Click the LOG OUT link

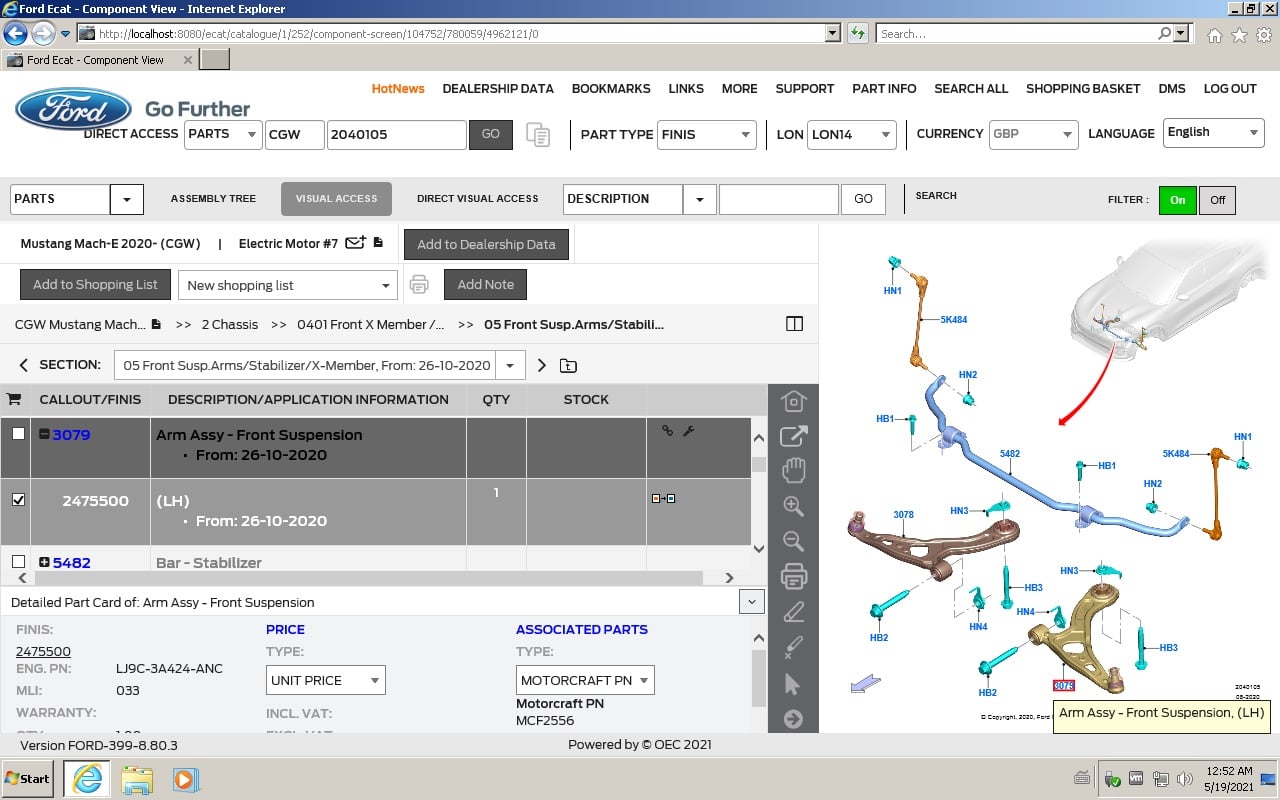click(1230, 88)
